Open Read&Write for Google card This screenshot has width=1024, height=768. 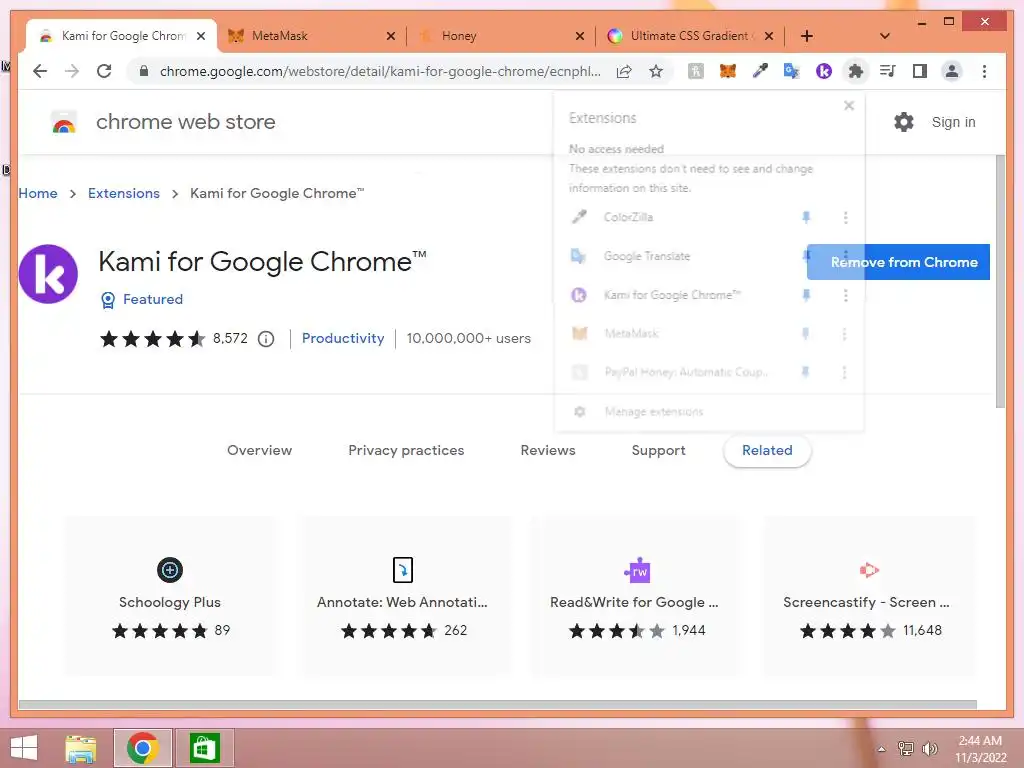(636, 596)
